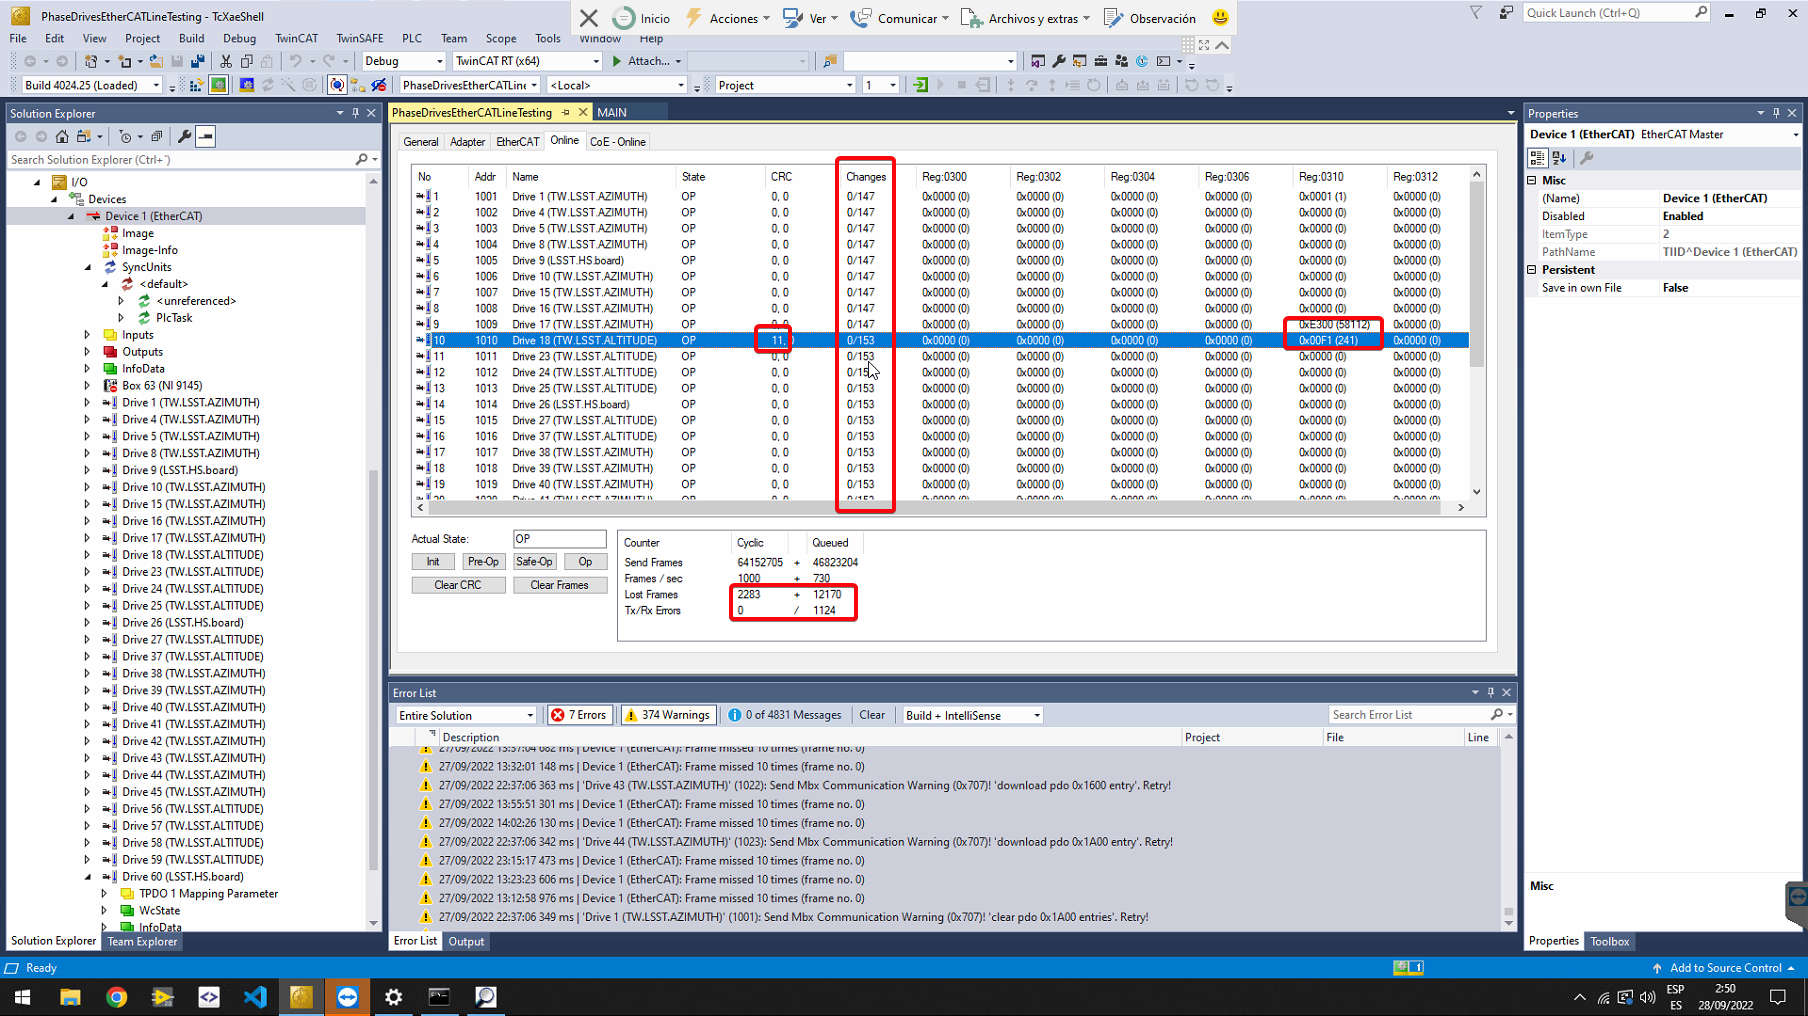
Task: Click the Save All toolbar icon
Action: pos(198,61)
